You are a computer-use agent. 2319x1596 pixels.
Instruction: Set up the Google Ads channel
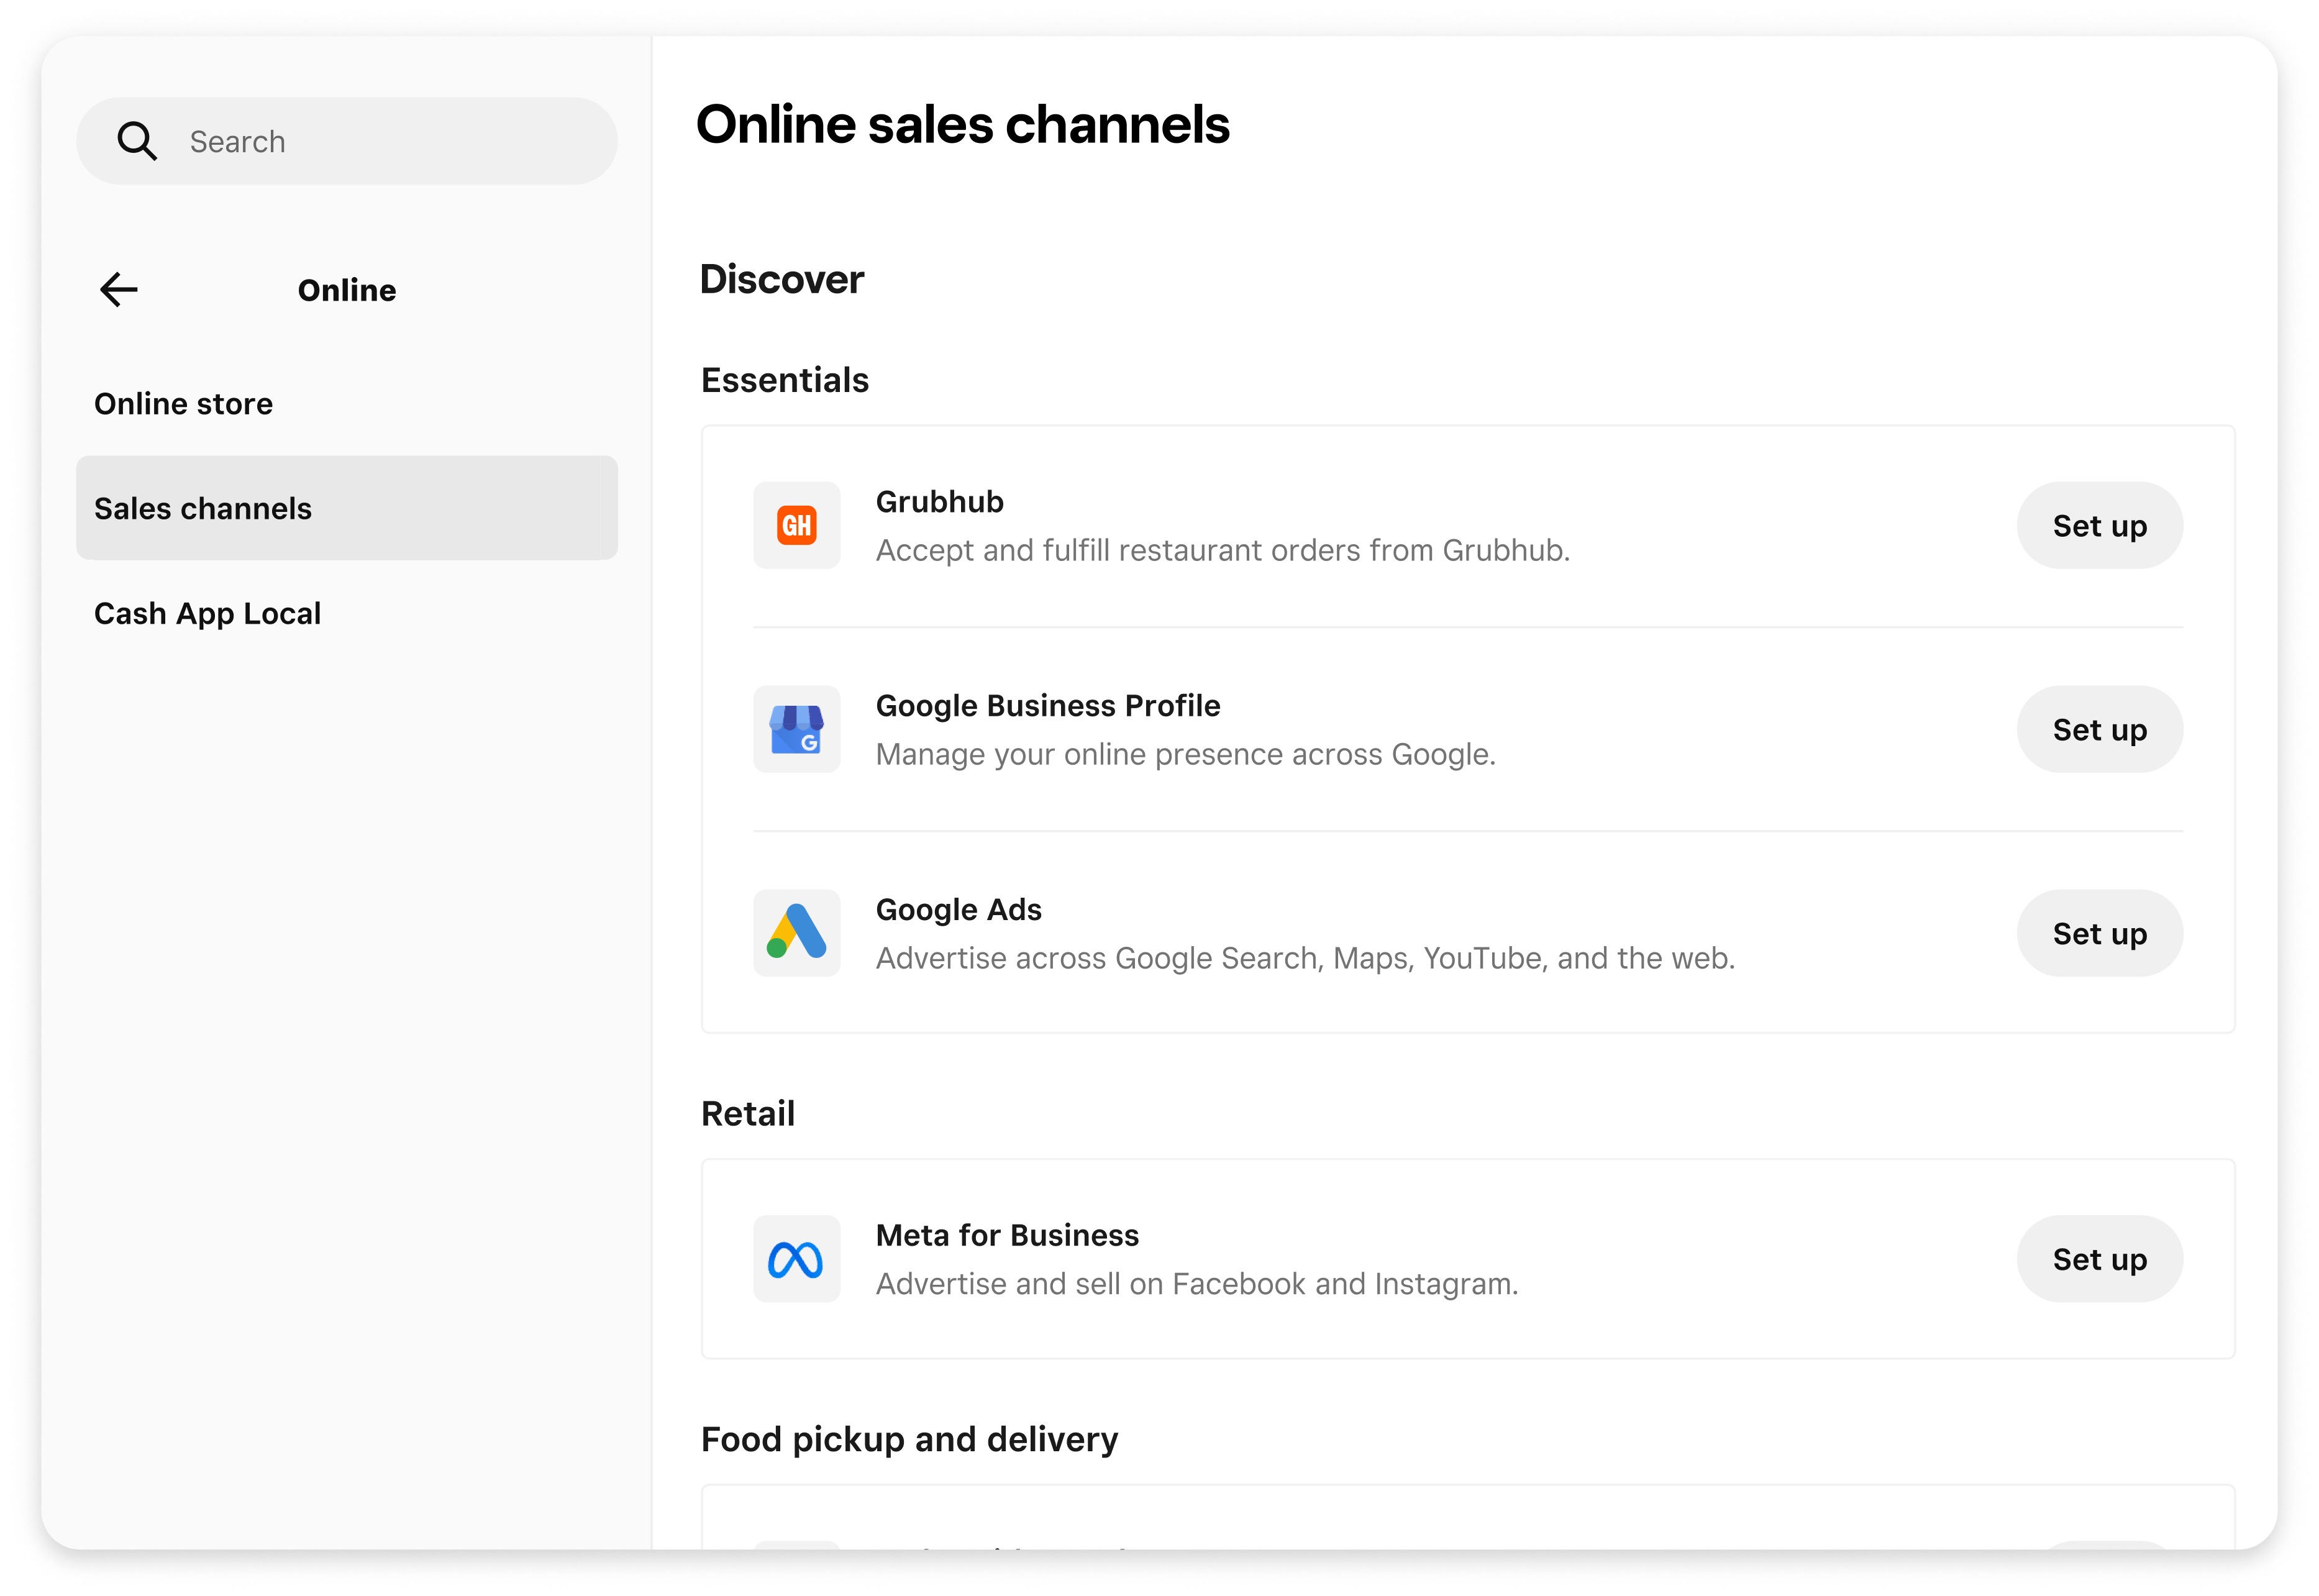[2099, 933]
